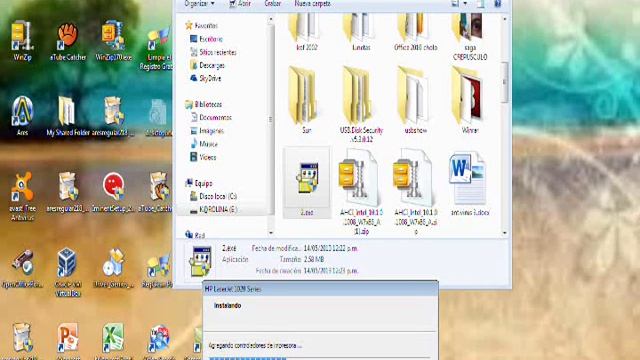The width and height of the screenshot is (640, 360).
Task: Go to Escritorio in the navigation pane
Action: 206,39
